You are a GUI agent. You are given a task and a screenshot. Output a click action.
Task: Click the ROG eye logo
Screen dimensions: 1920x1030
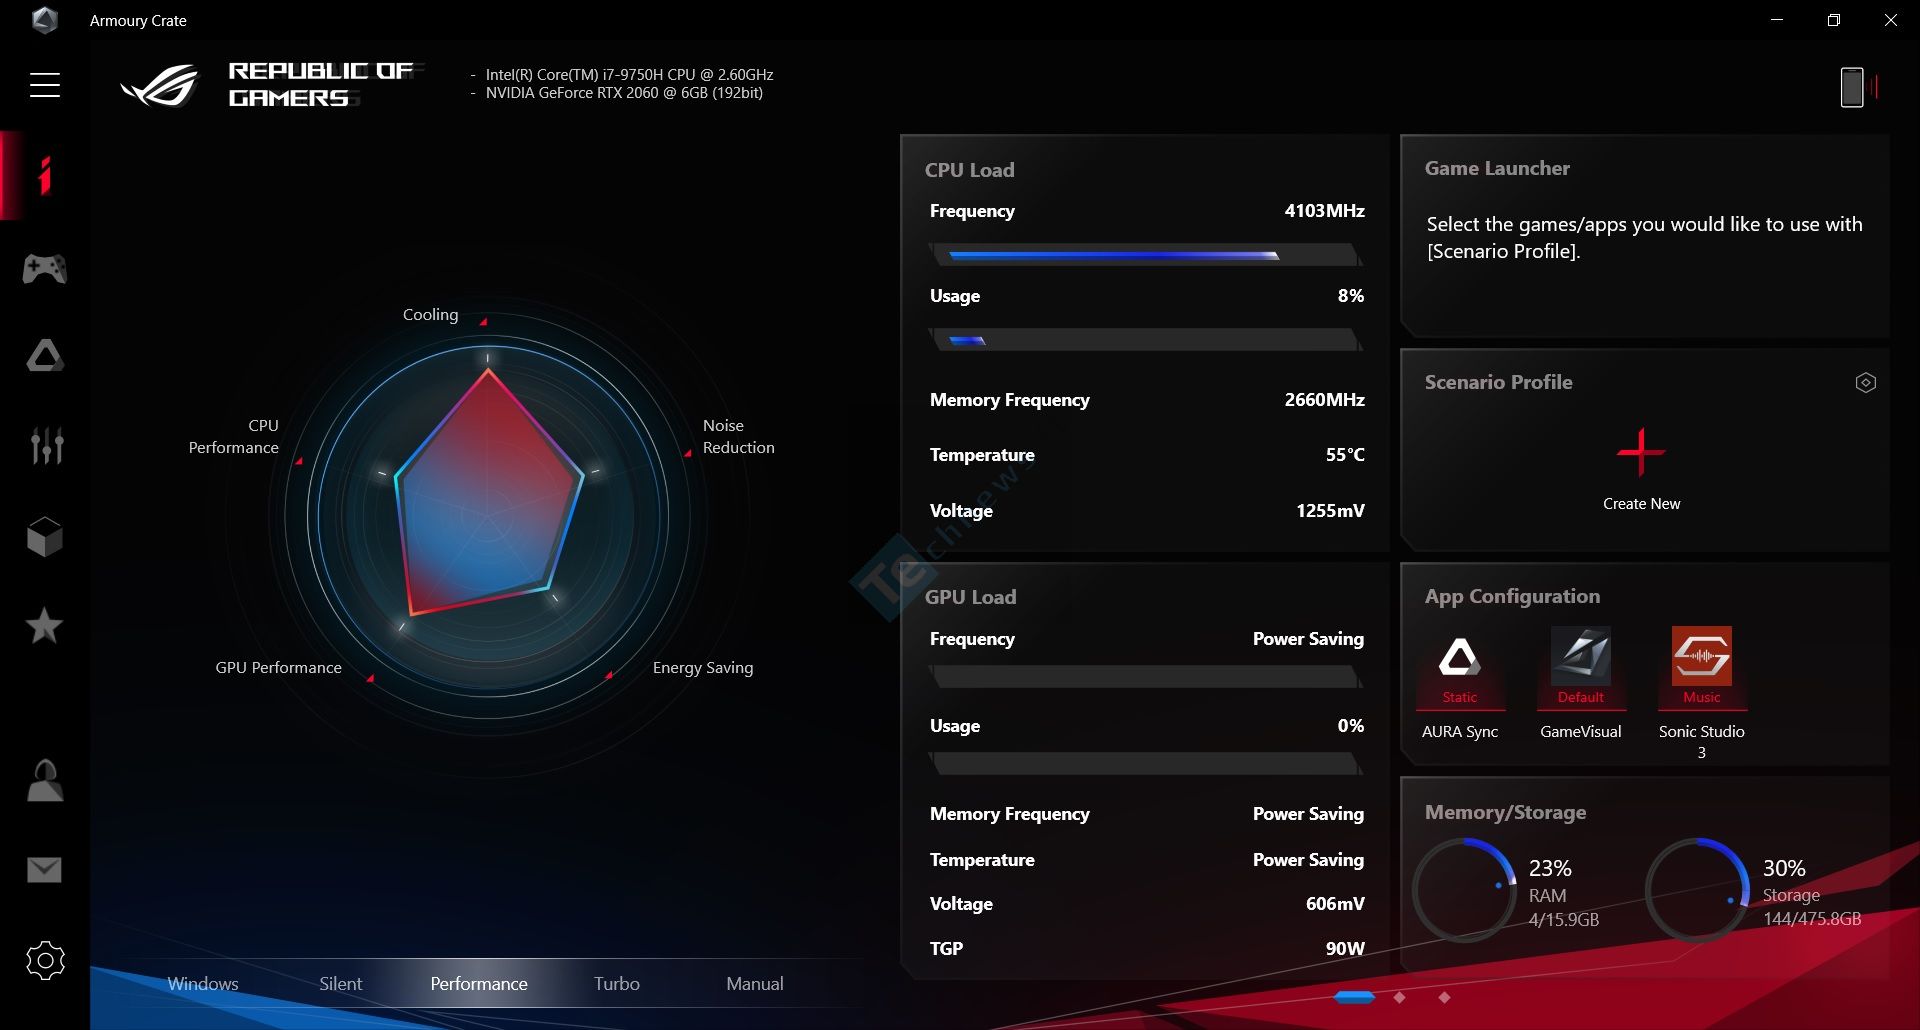click(160, 85)
